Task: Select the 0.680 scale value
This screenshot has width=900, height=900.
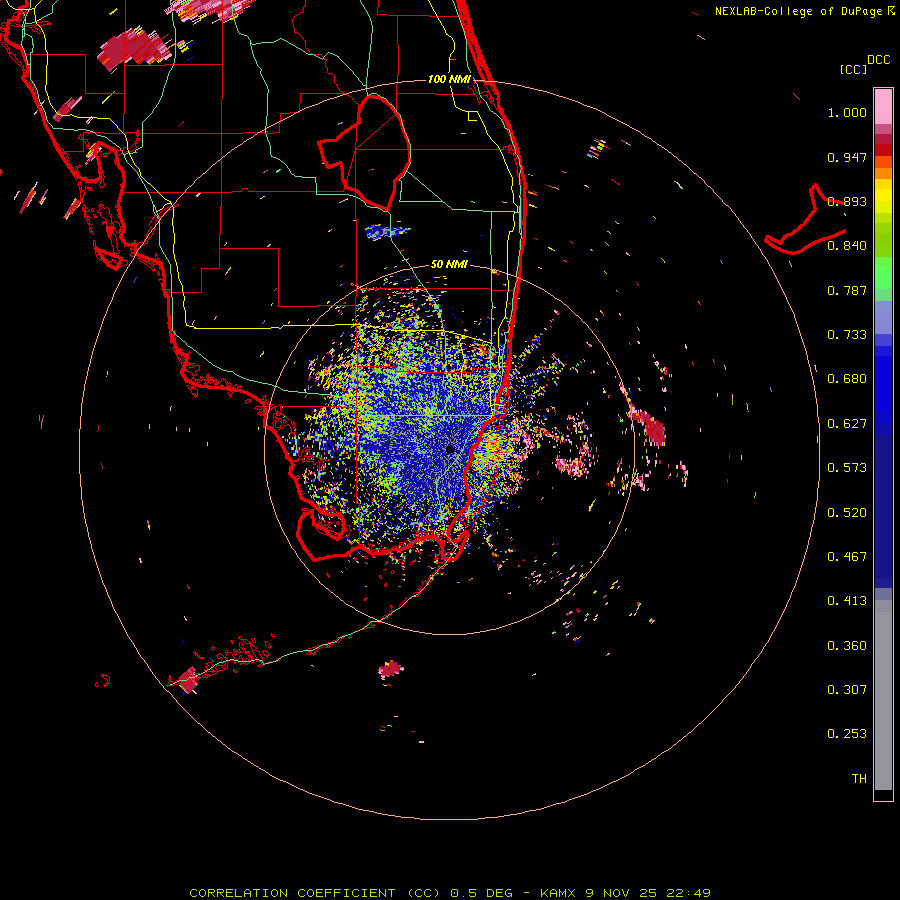Action: [x=847, y=379]
